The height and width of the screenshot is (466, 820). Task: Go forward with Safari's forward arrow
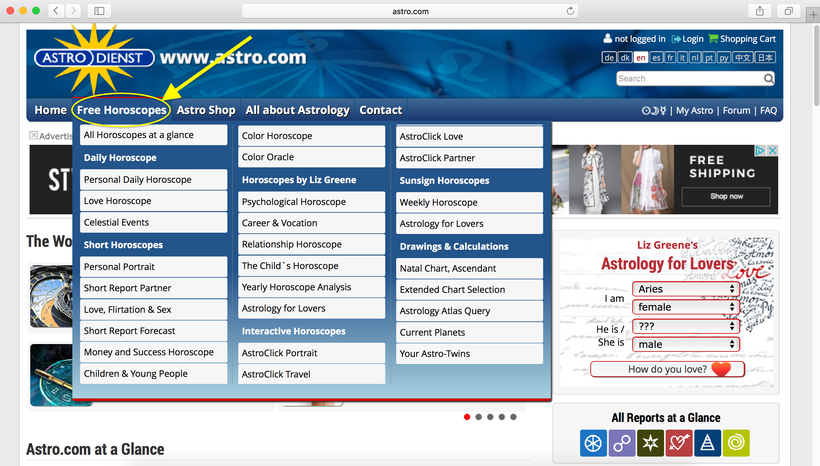tap(73, 10)
